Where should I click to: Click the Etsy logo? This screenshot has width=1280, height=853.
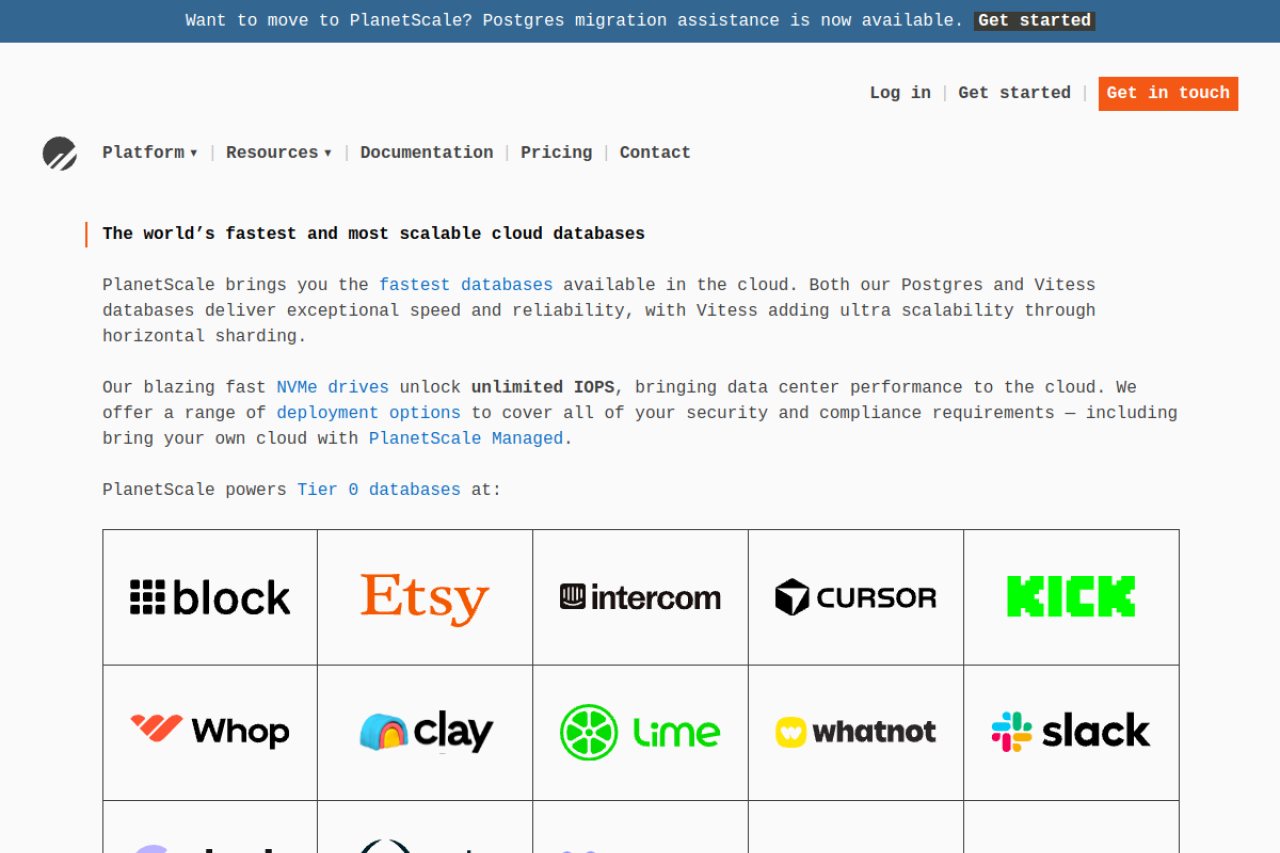(x=425, y=598)
